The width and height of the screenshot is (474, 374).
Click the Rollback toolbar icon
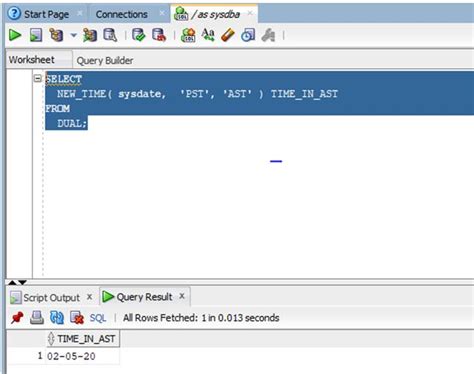159,35
